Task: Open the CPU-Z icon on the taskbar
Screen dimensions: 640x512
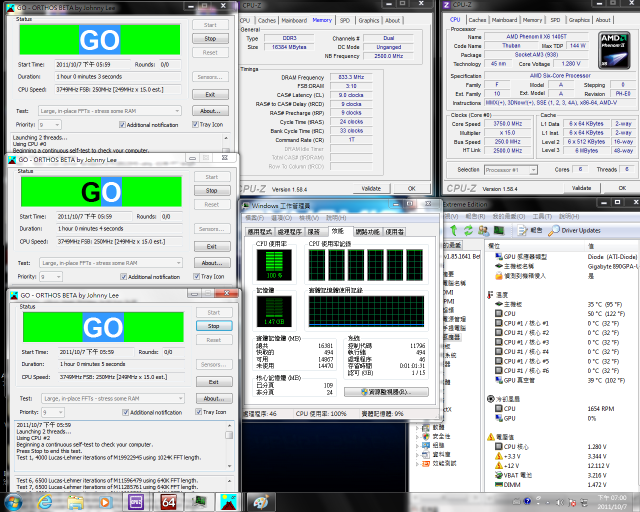Action: 136,502
